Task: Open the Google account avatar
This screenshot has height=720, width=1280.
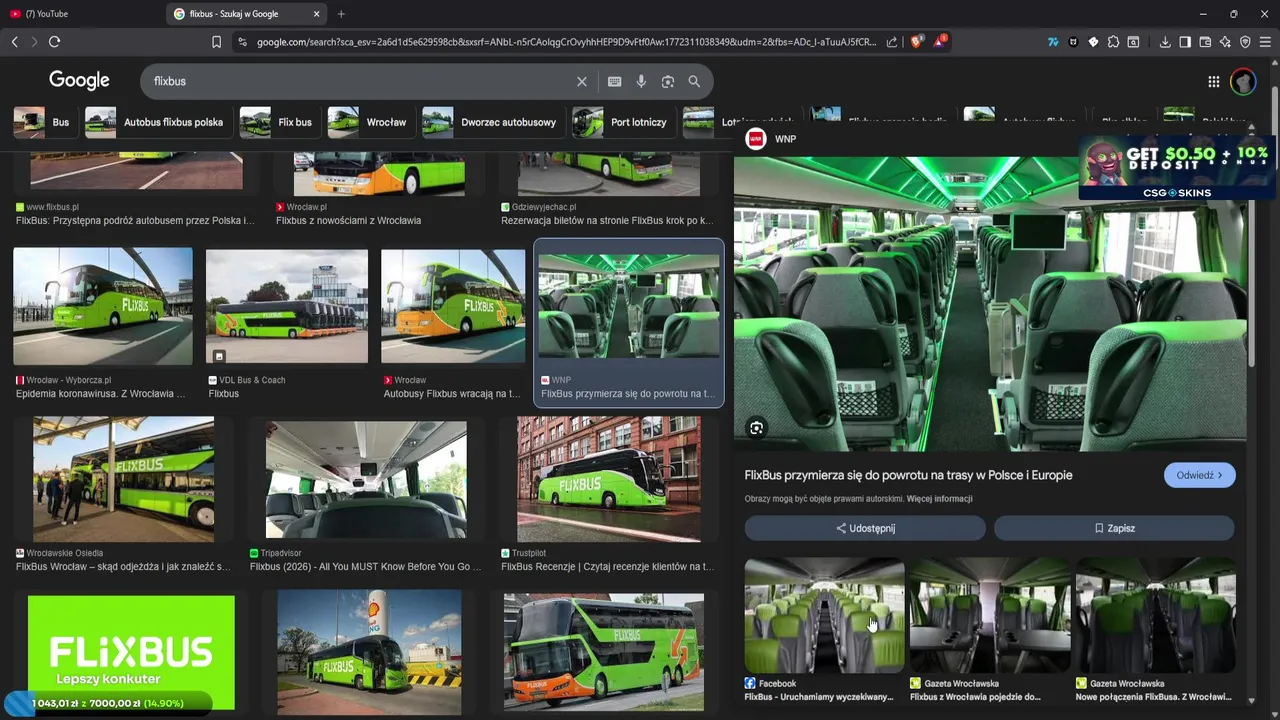Action: tap(1243, 82)
